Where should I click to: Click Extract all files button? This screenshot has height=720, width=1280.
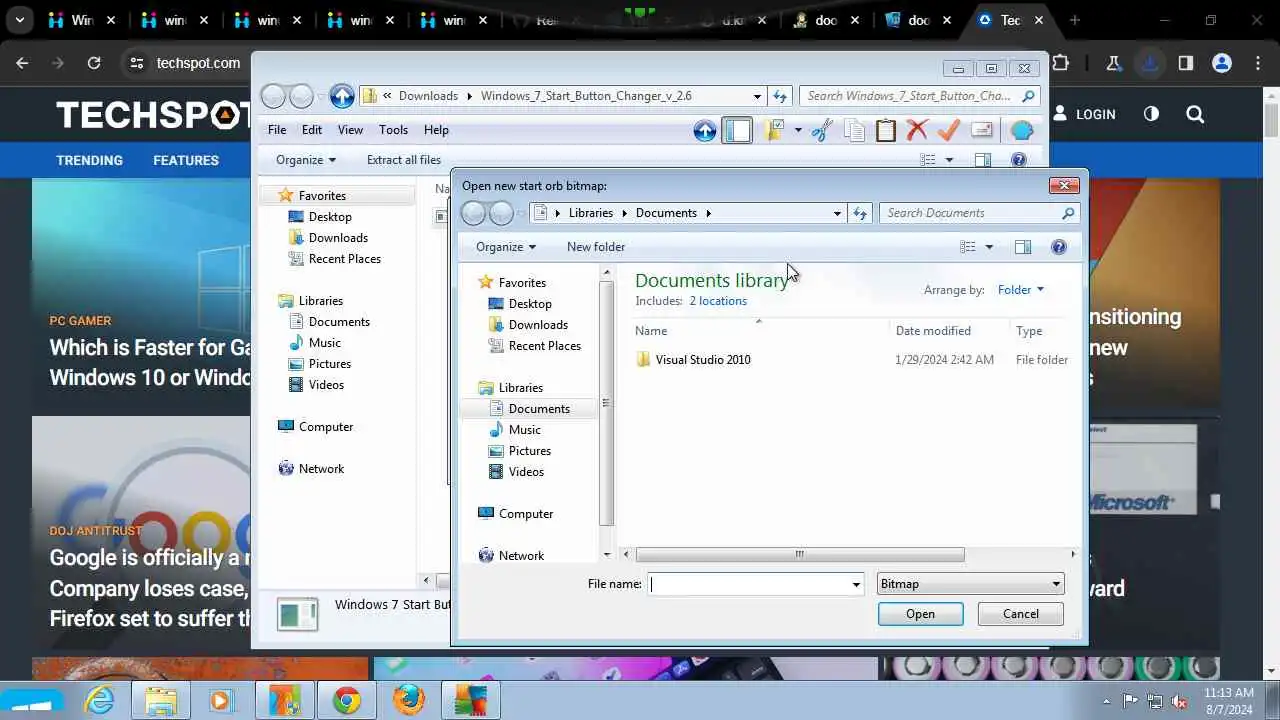click(404, 160)
